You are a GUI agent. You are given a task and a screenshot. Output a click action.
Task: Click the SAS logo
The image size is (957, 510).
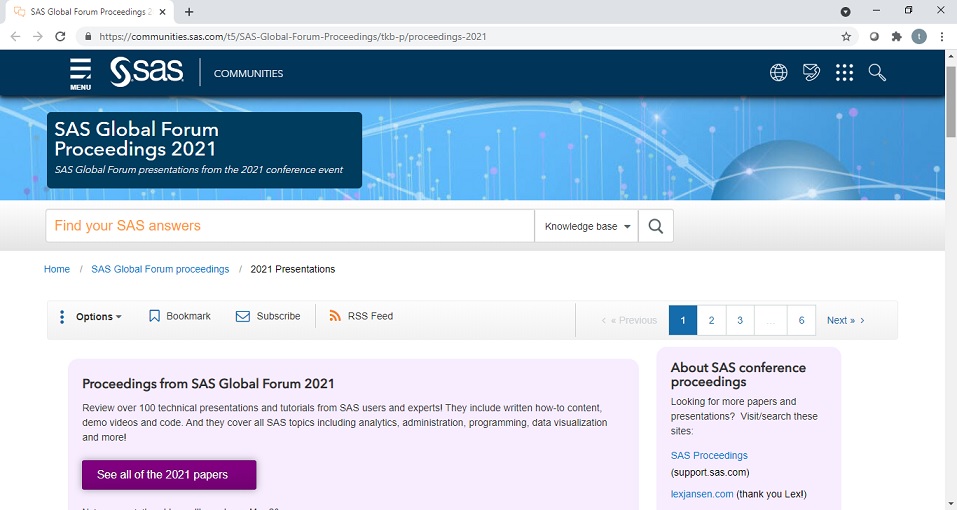(x=146, y=72)
